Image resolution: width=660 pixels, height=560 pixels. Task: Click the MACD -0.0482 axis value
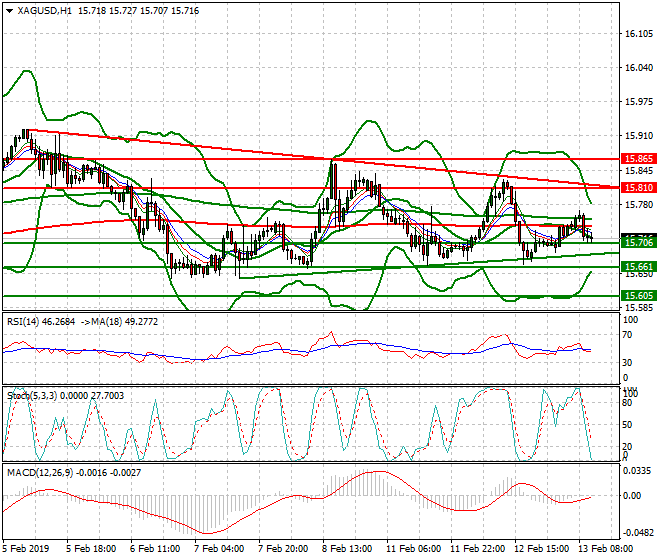(638, 533)
